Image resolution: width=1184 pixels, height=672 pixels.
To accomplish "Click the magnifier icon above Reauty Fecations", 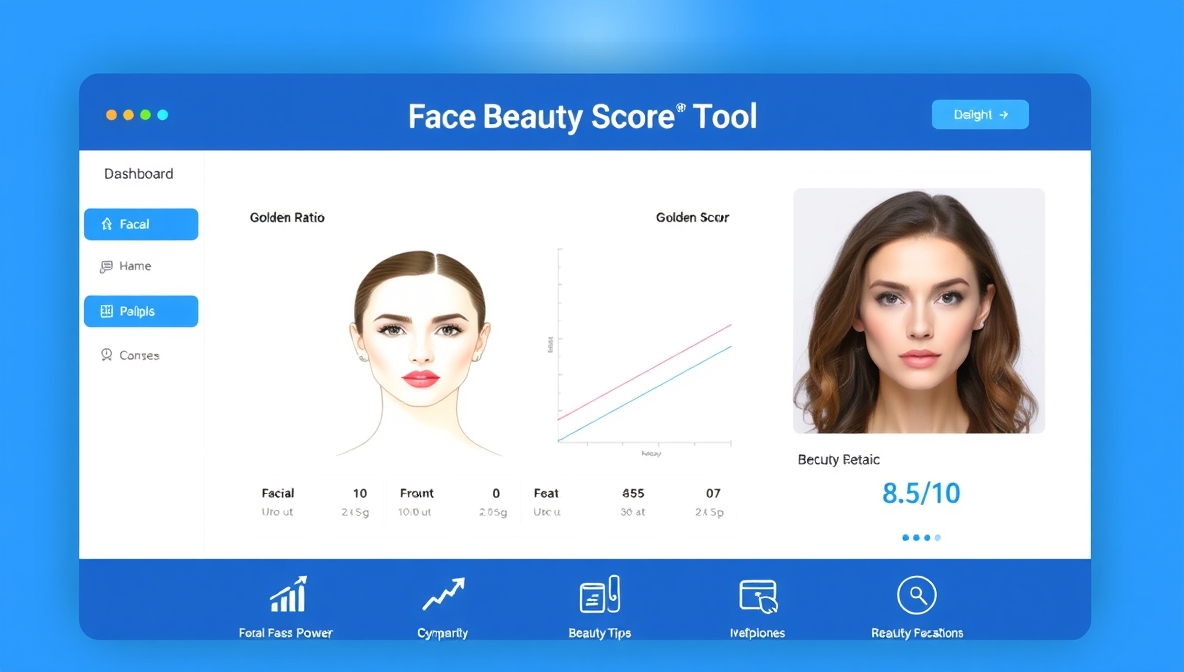I will click(x=916, y=593).
